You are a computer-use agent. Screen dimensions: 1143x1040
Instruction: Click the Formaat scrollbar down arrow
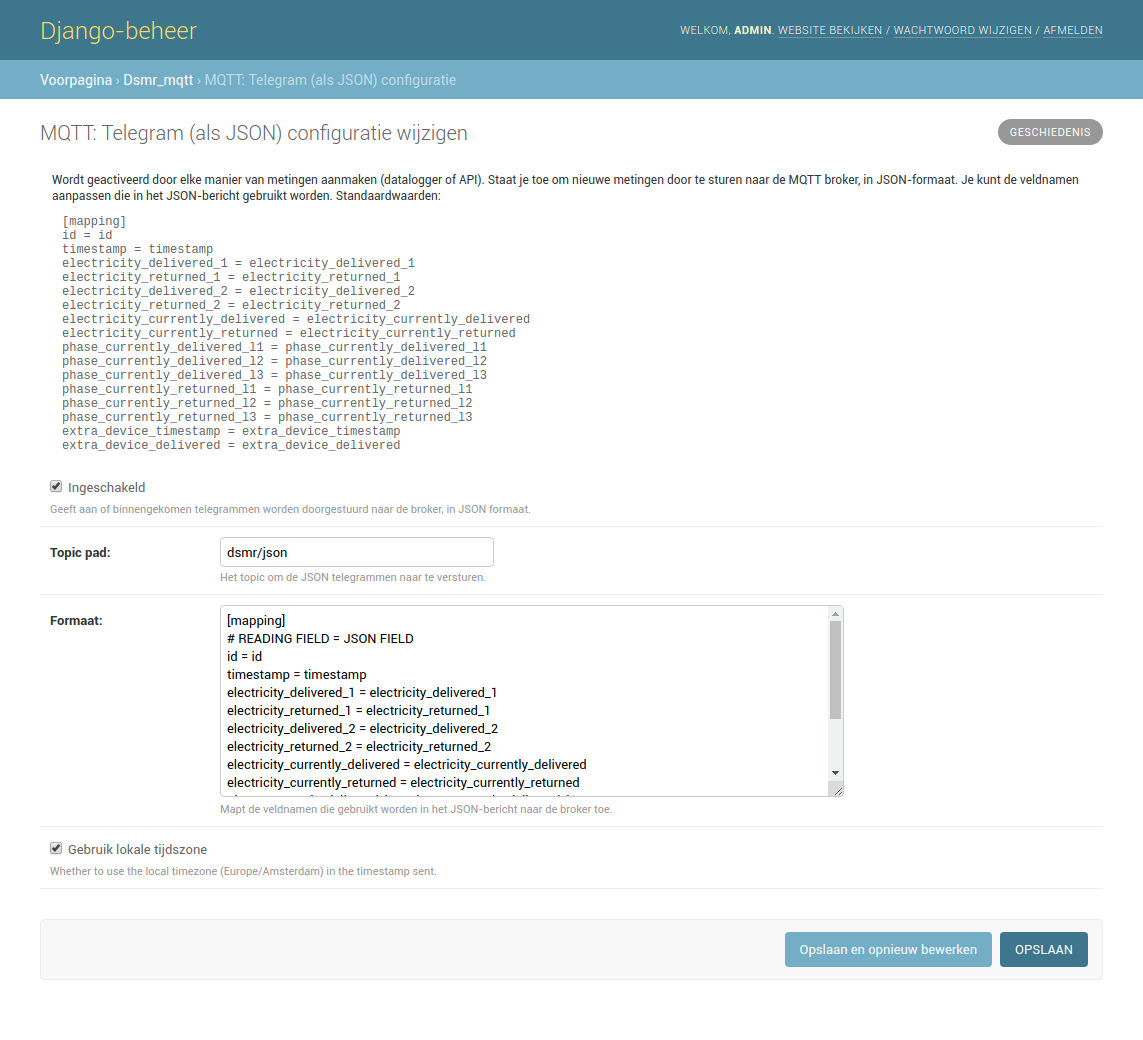tap(835, 773)
